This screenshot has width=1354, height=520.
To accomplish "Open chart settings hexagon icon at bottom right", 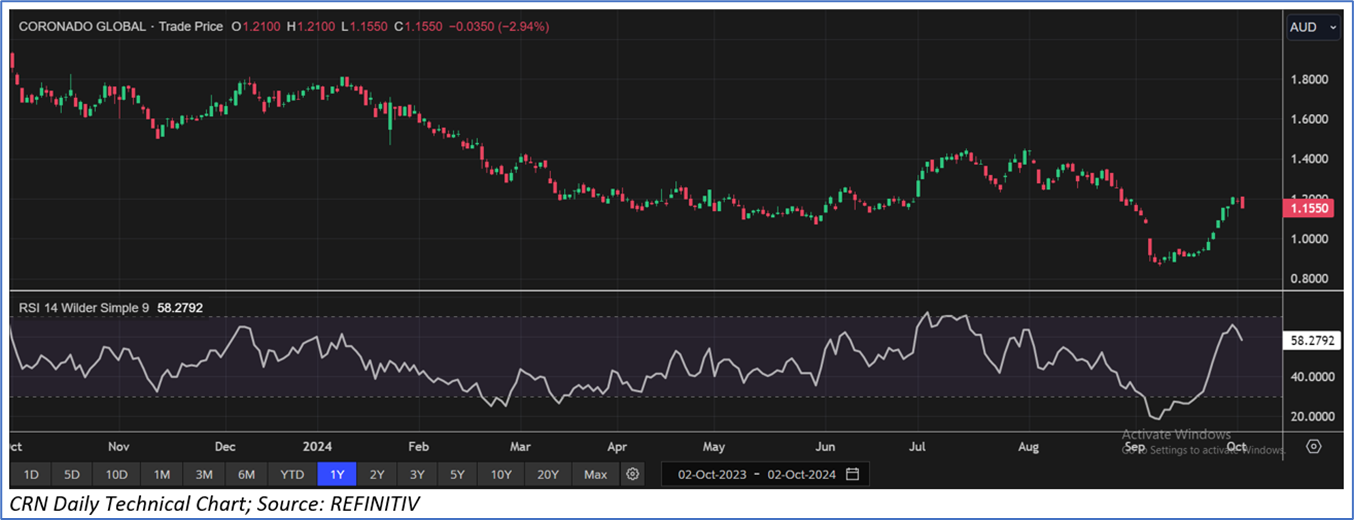I will [1314, 446].
